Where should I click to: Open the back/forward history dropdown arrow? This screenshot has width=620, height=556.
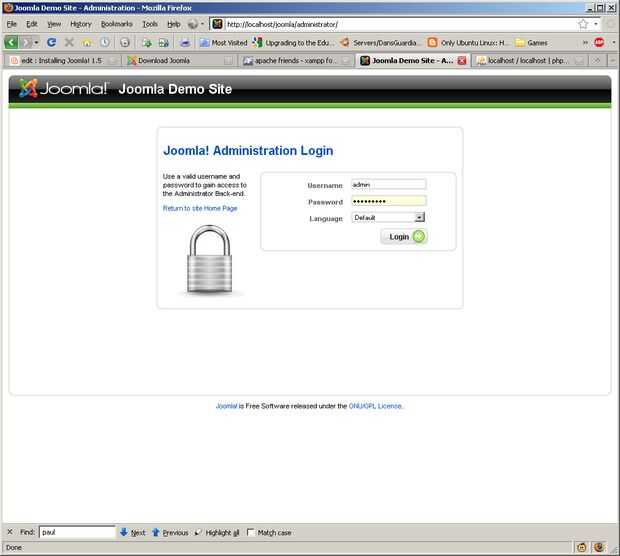coord(36,42)
